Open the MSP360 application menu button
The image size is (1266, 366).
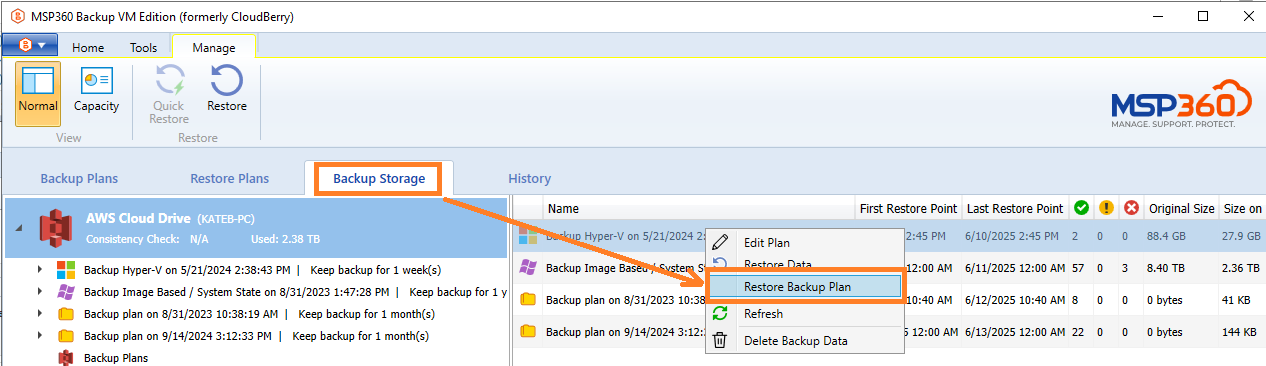(30, 45)
